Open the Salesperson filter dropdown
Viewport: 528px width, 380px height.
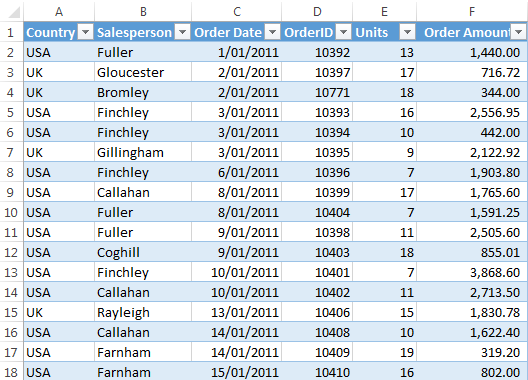pyautogui.click(x=183, y=32)
